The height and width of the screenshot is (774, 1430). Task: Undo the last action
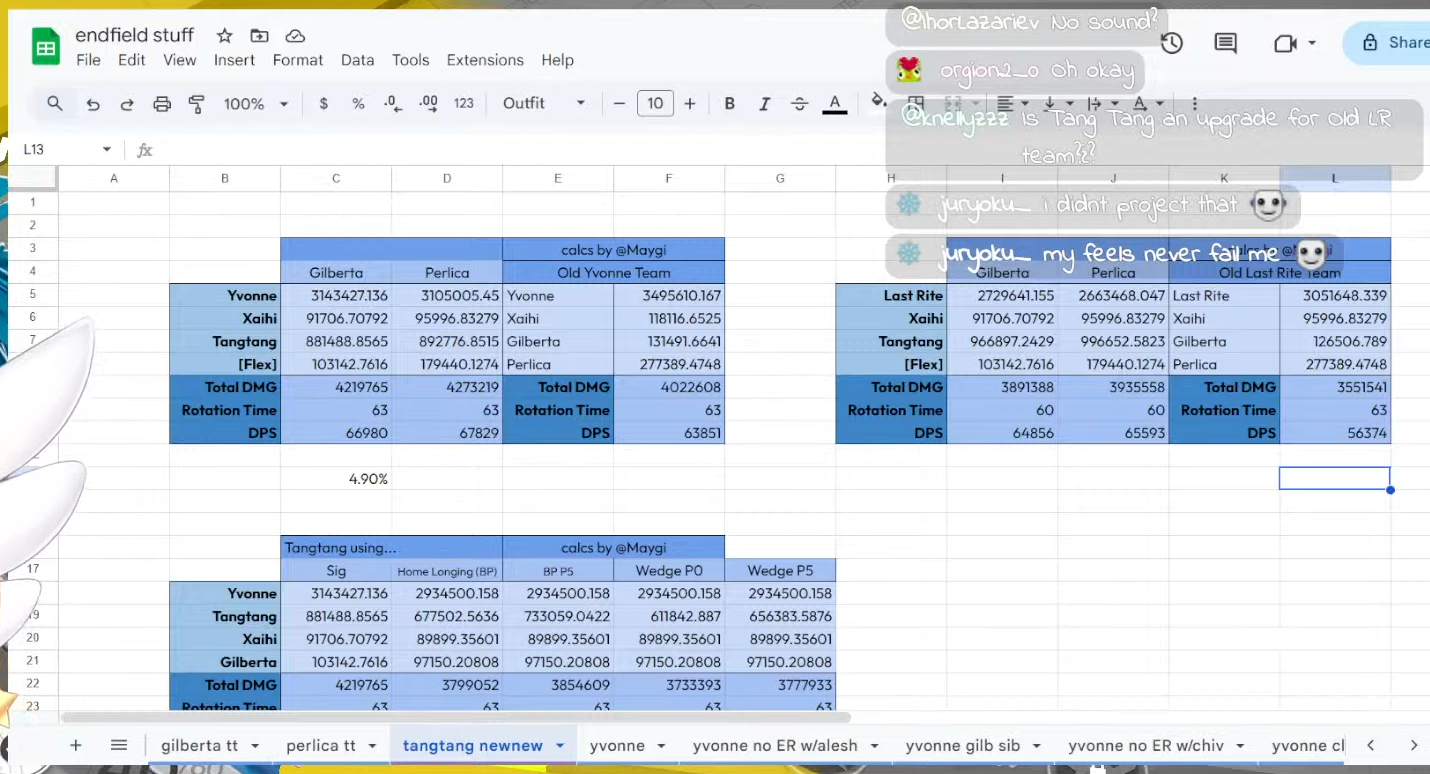click(93, 104)
